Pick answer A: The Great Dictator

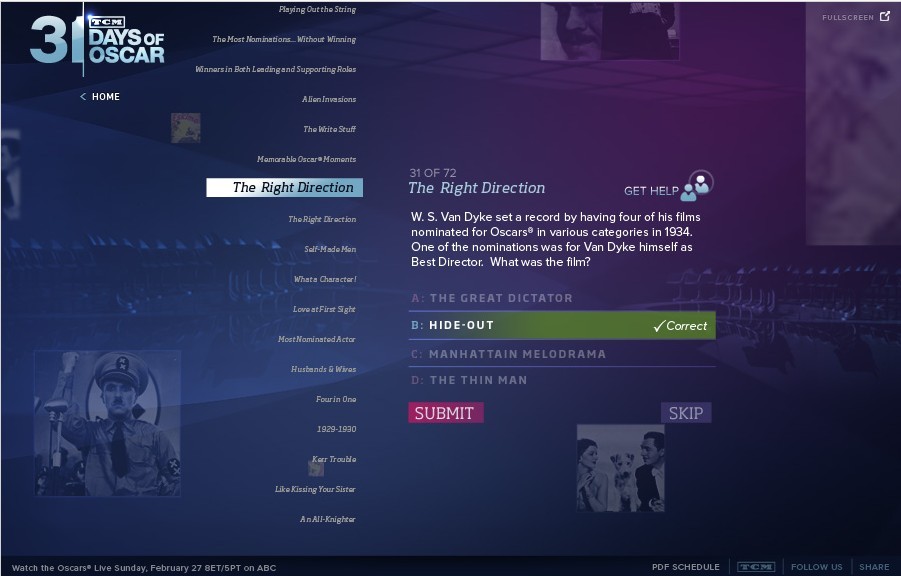tap(562, 298)
